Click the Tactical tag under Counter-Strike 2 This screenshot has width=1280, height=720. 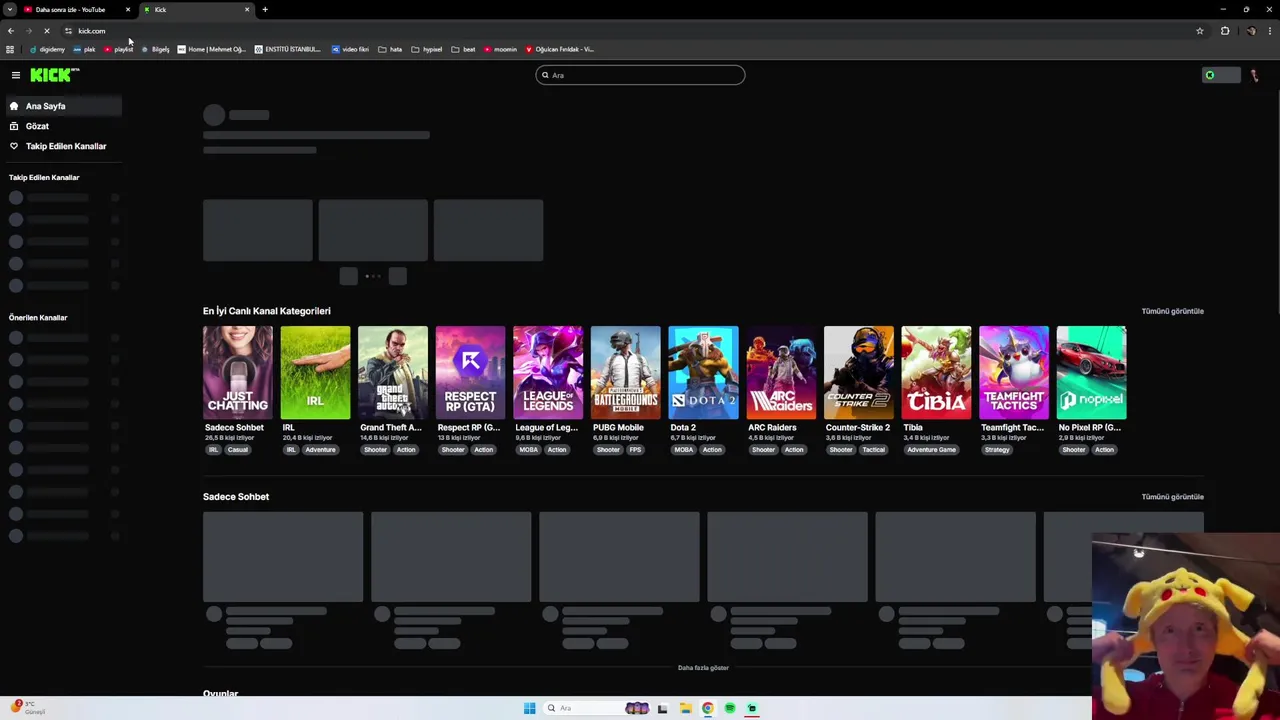point(874,450)
